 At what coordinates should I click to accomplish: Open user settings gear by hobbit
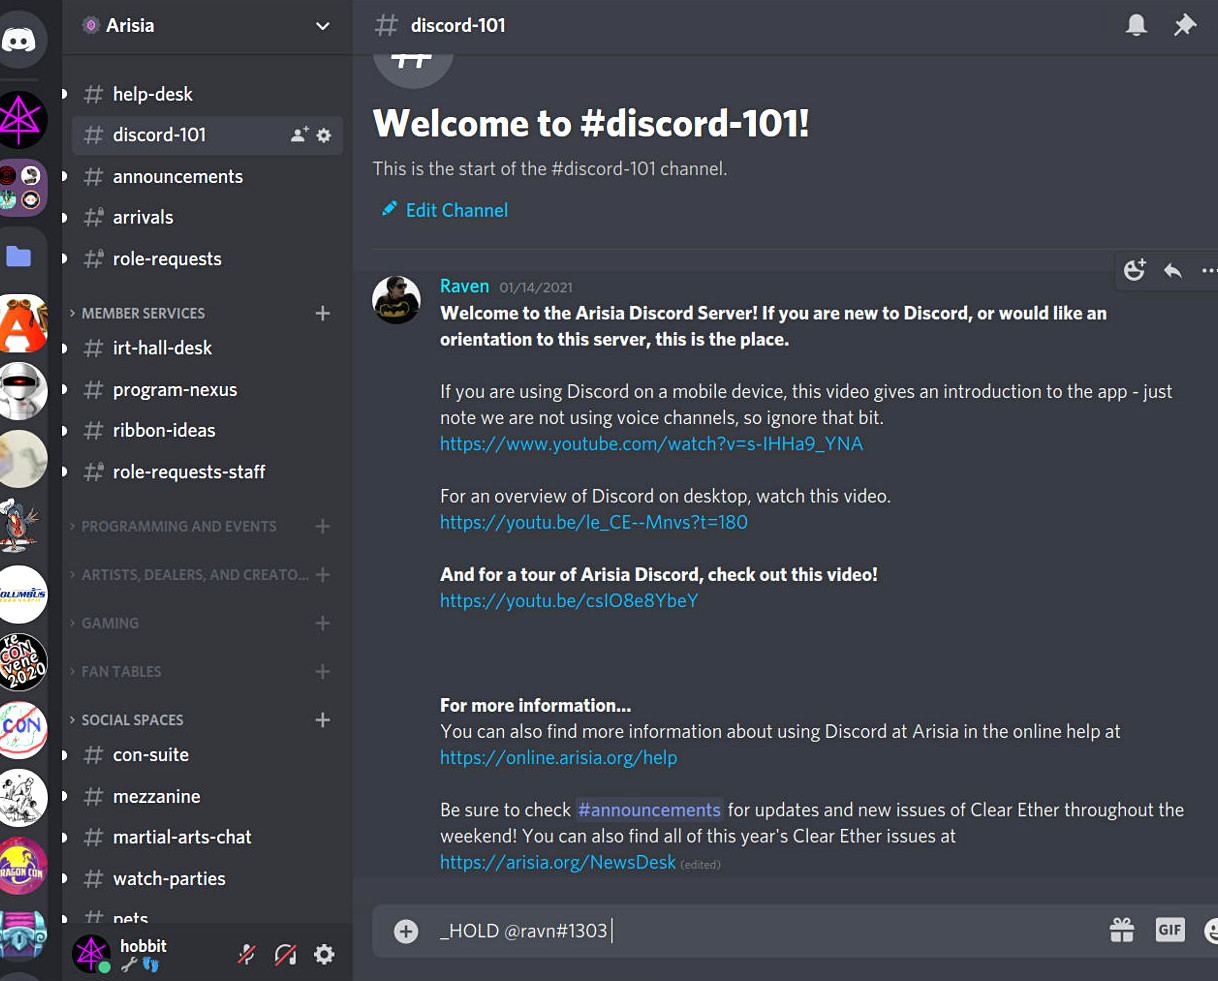[x=324, y=954]
